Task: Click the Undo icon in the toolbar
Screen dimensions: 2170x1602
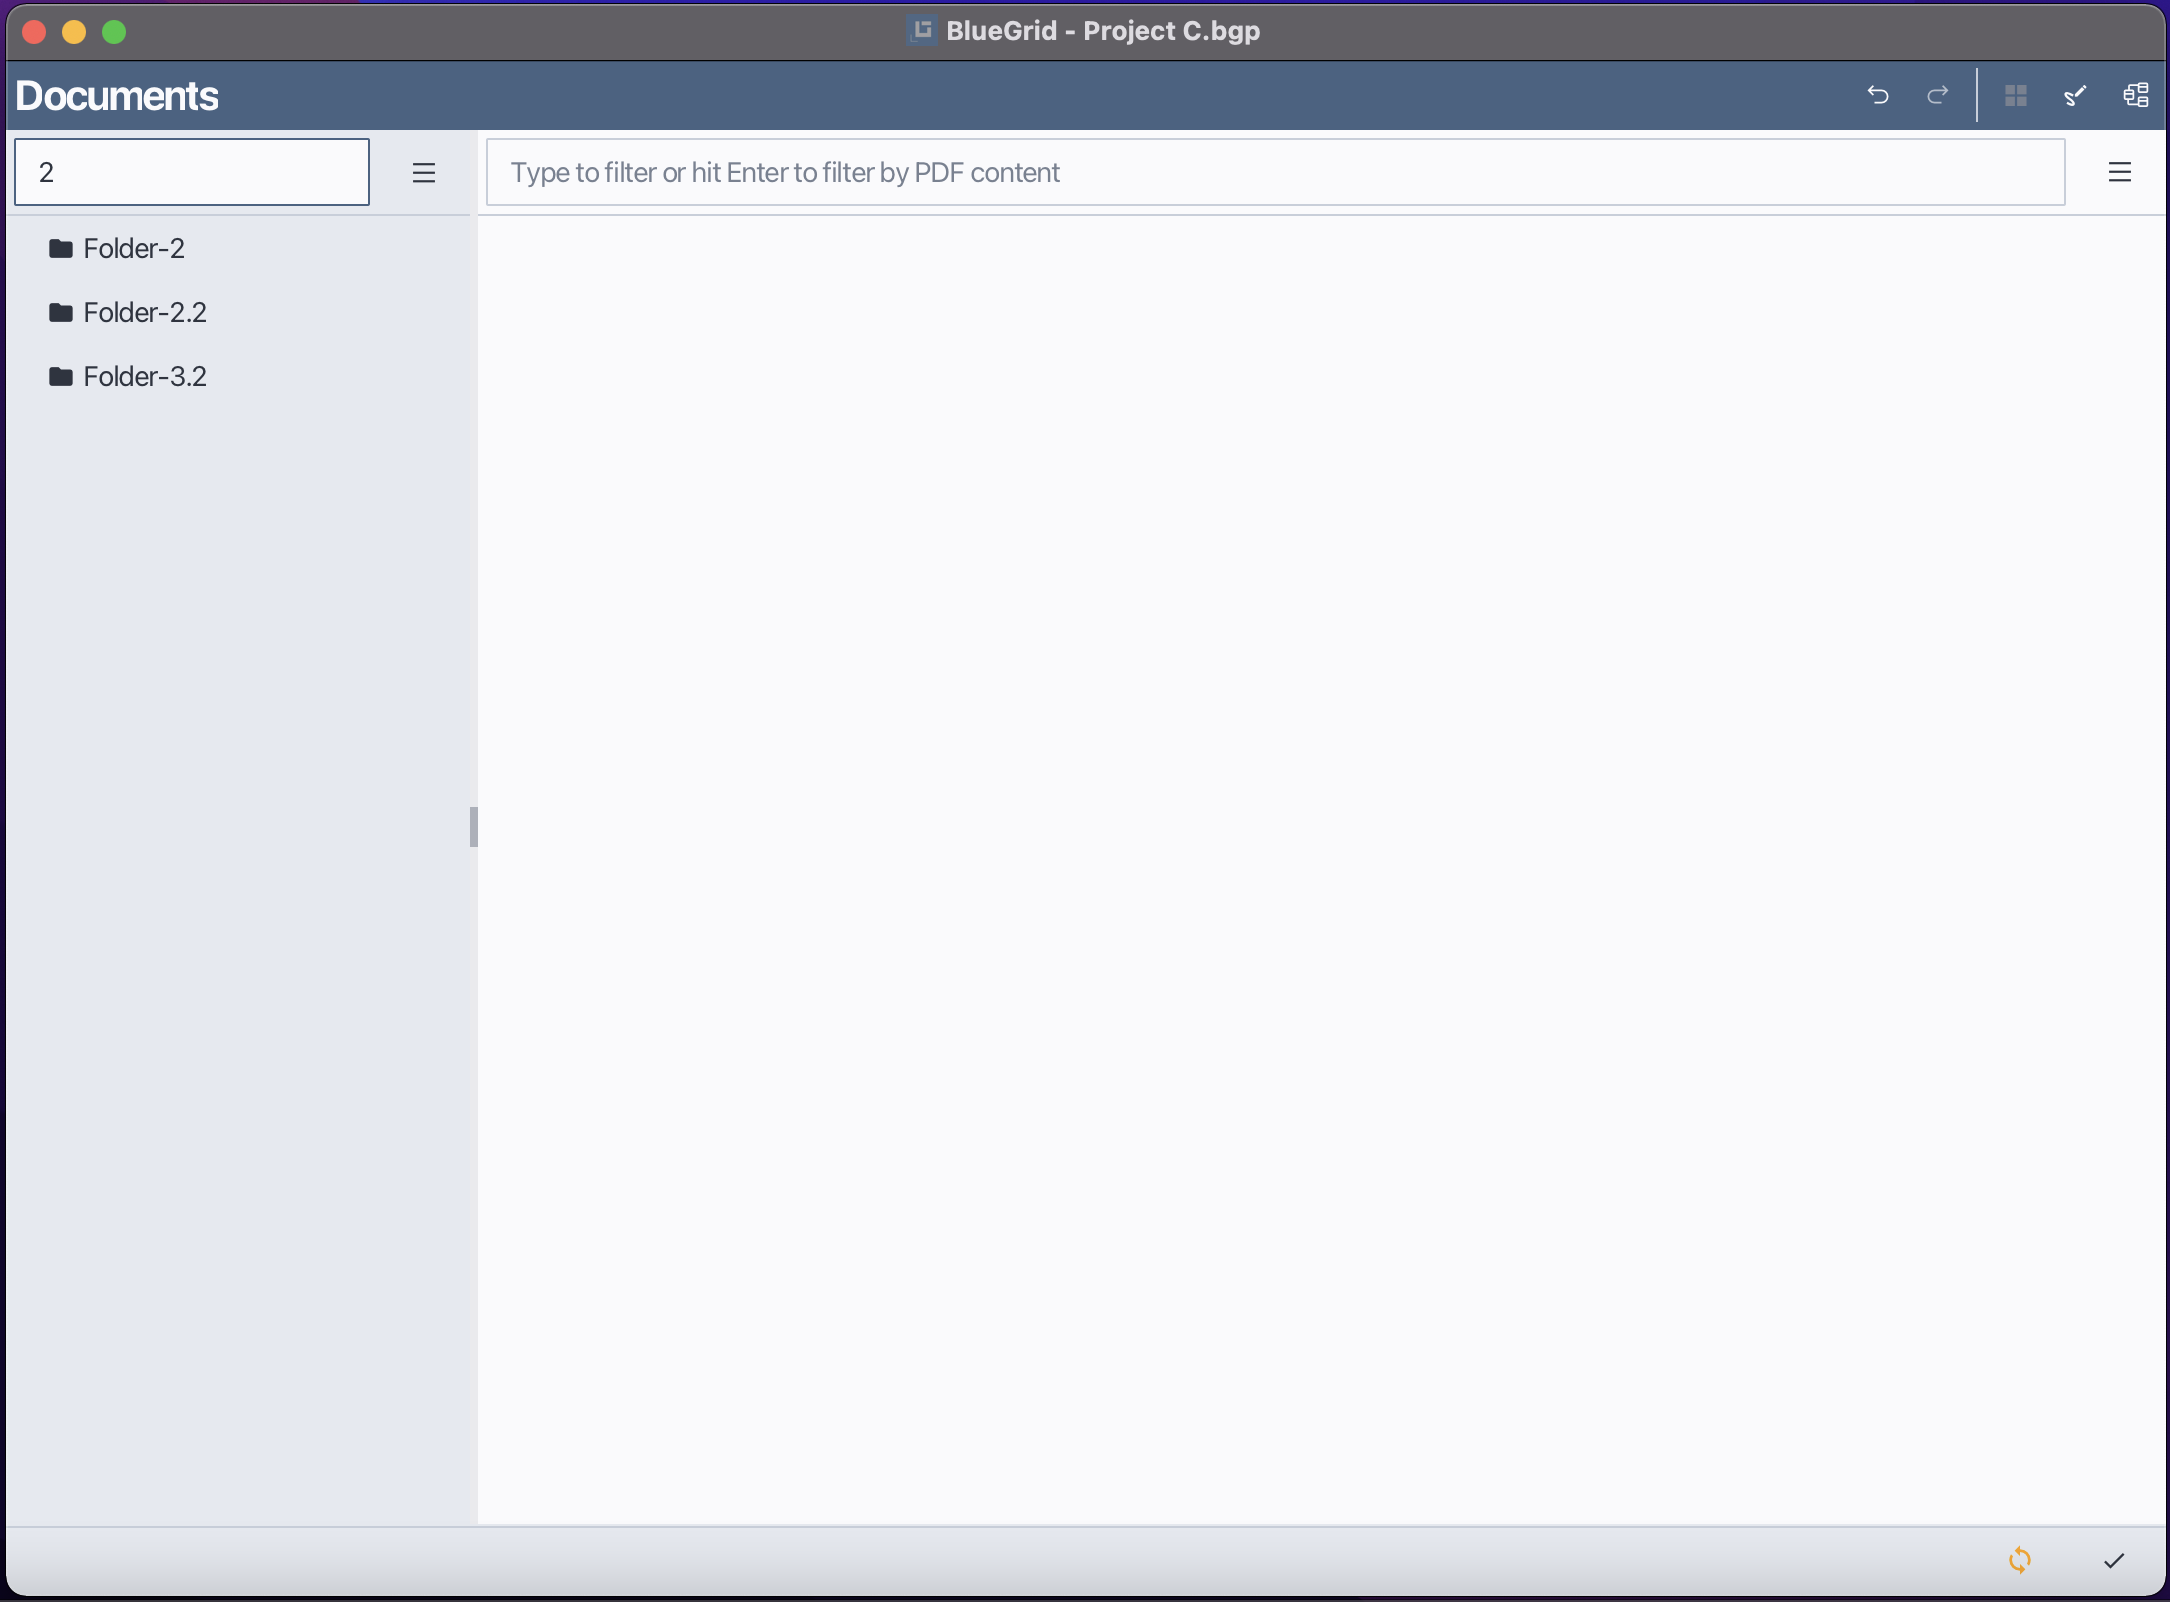Action: pos(1877,95)
